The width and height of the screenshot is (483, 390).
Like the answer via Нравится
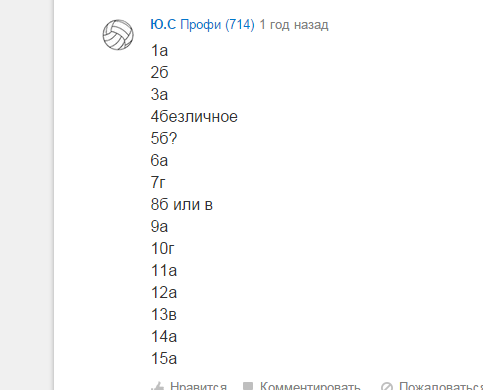198,386
